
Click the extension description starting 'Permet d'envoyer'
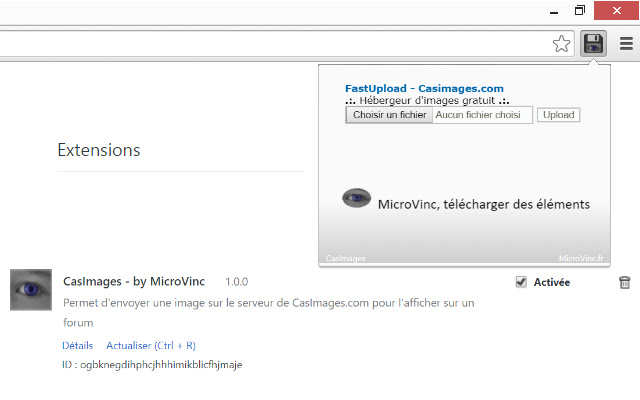pos(269,313)
